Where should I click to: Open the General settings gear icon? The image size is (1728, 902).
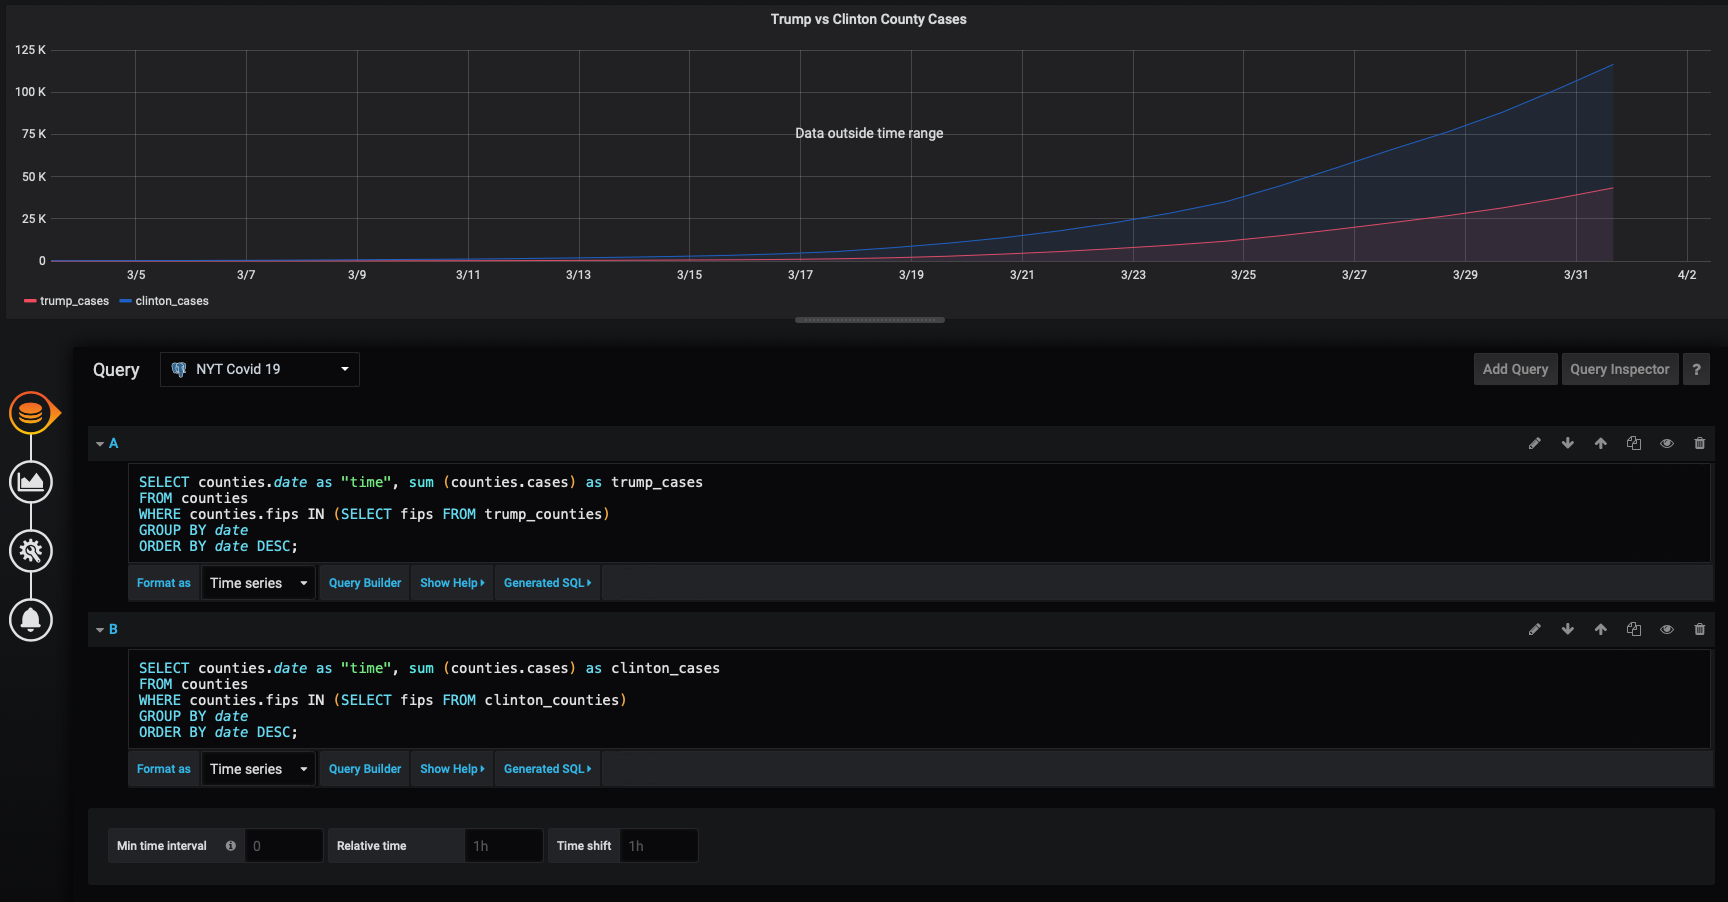tap(31, 551)
